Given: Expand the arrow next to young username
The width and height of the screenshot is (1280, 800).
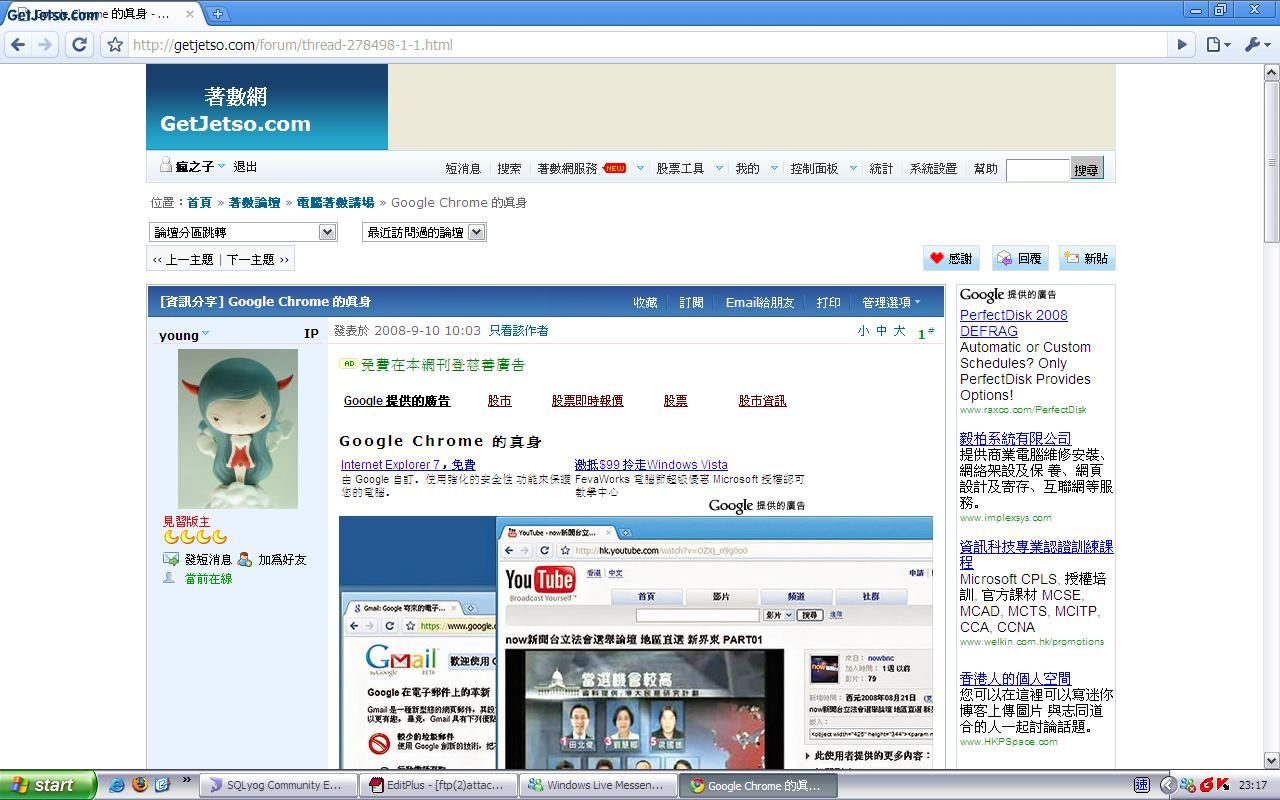Looking at the screenshot, I should [x=206, y=334].
